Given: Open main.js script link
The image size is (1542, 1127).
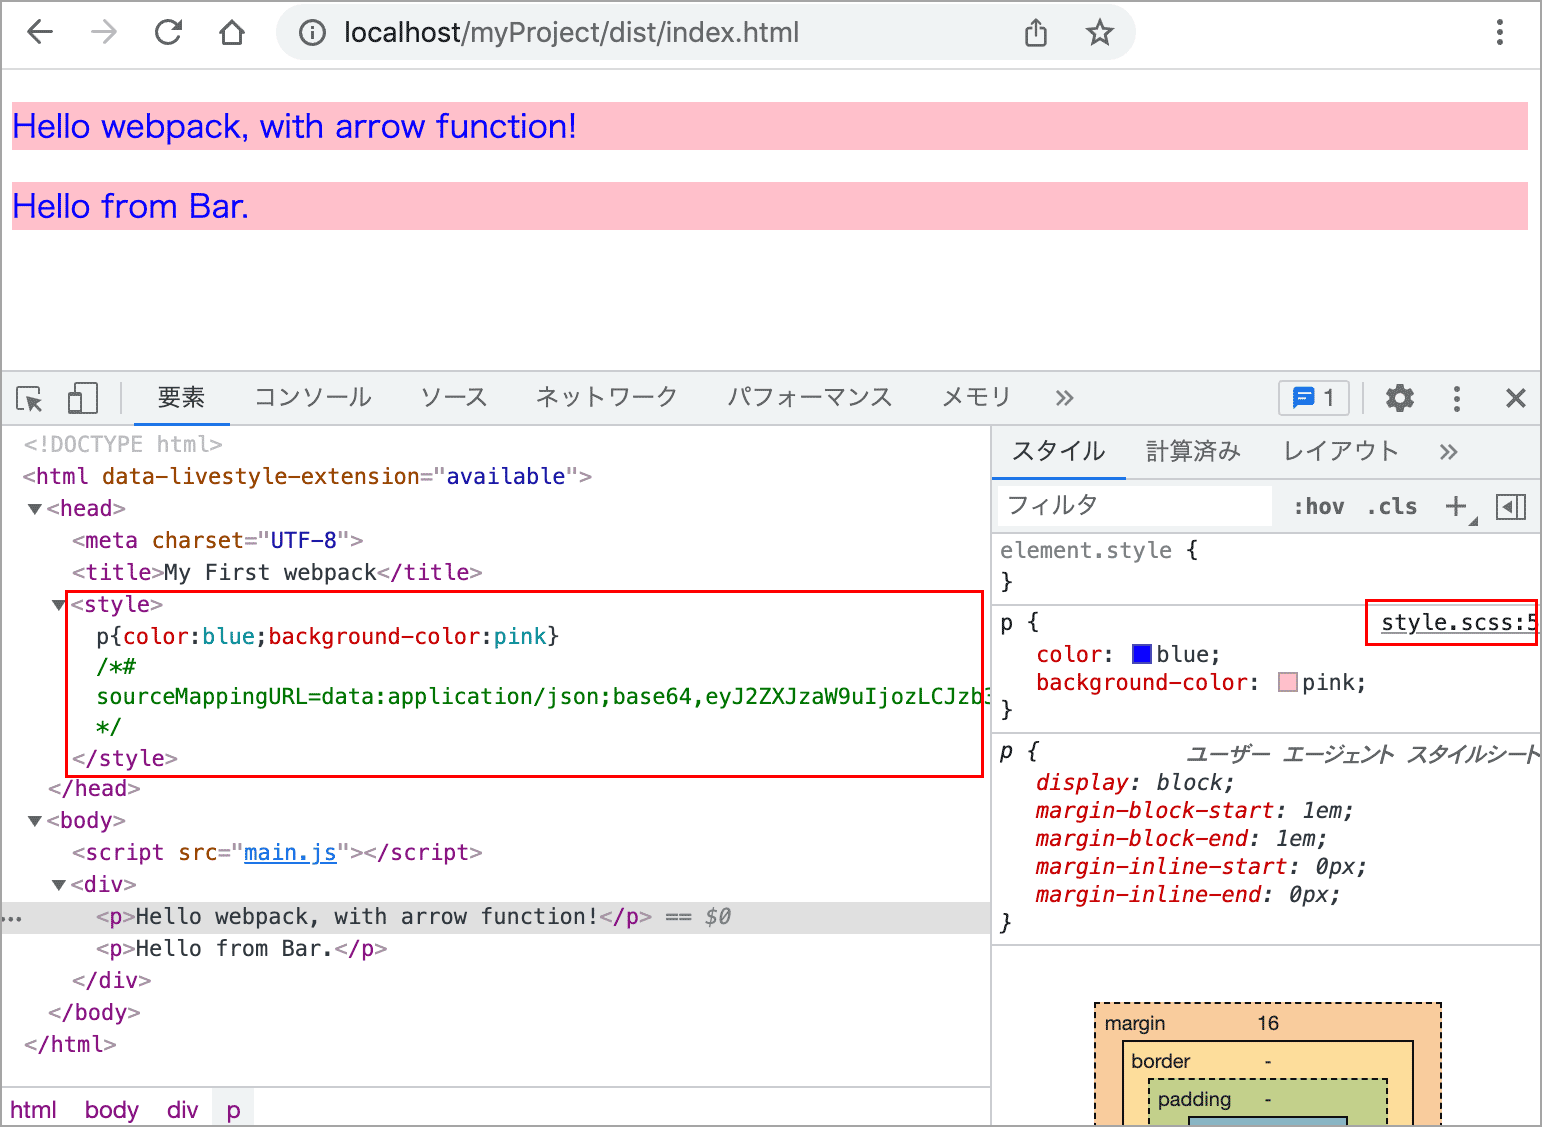Looking at the screenshot, I should [x=290, y=853].
